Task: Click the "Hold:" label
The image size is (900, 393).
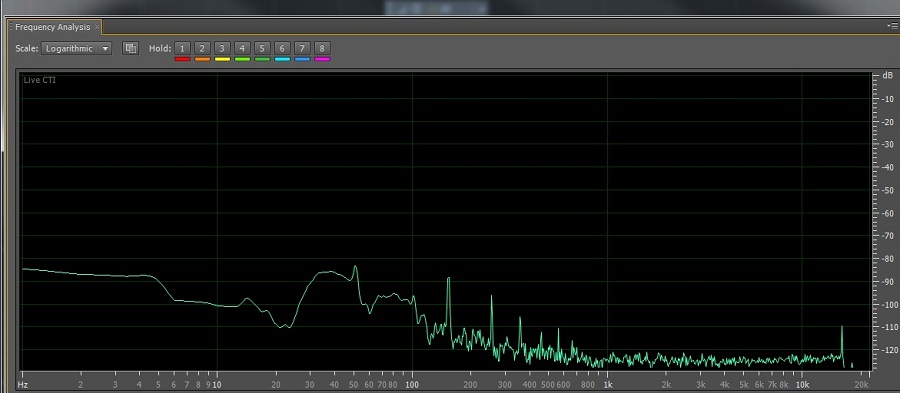Action: [160, 49]
